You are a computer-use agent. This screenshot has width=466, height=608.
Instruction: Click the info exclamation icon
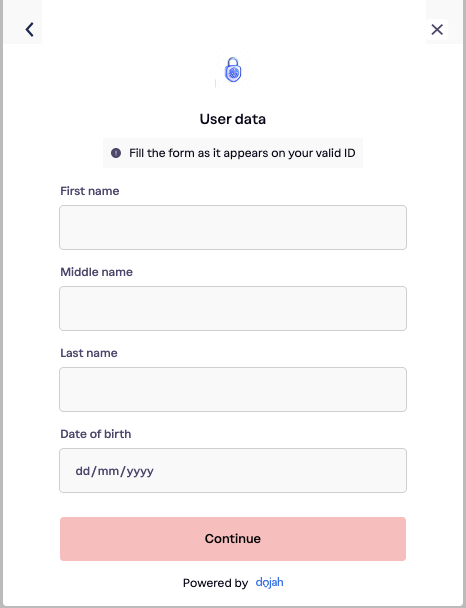point(116,153)
